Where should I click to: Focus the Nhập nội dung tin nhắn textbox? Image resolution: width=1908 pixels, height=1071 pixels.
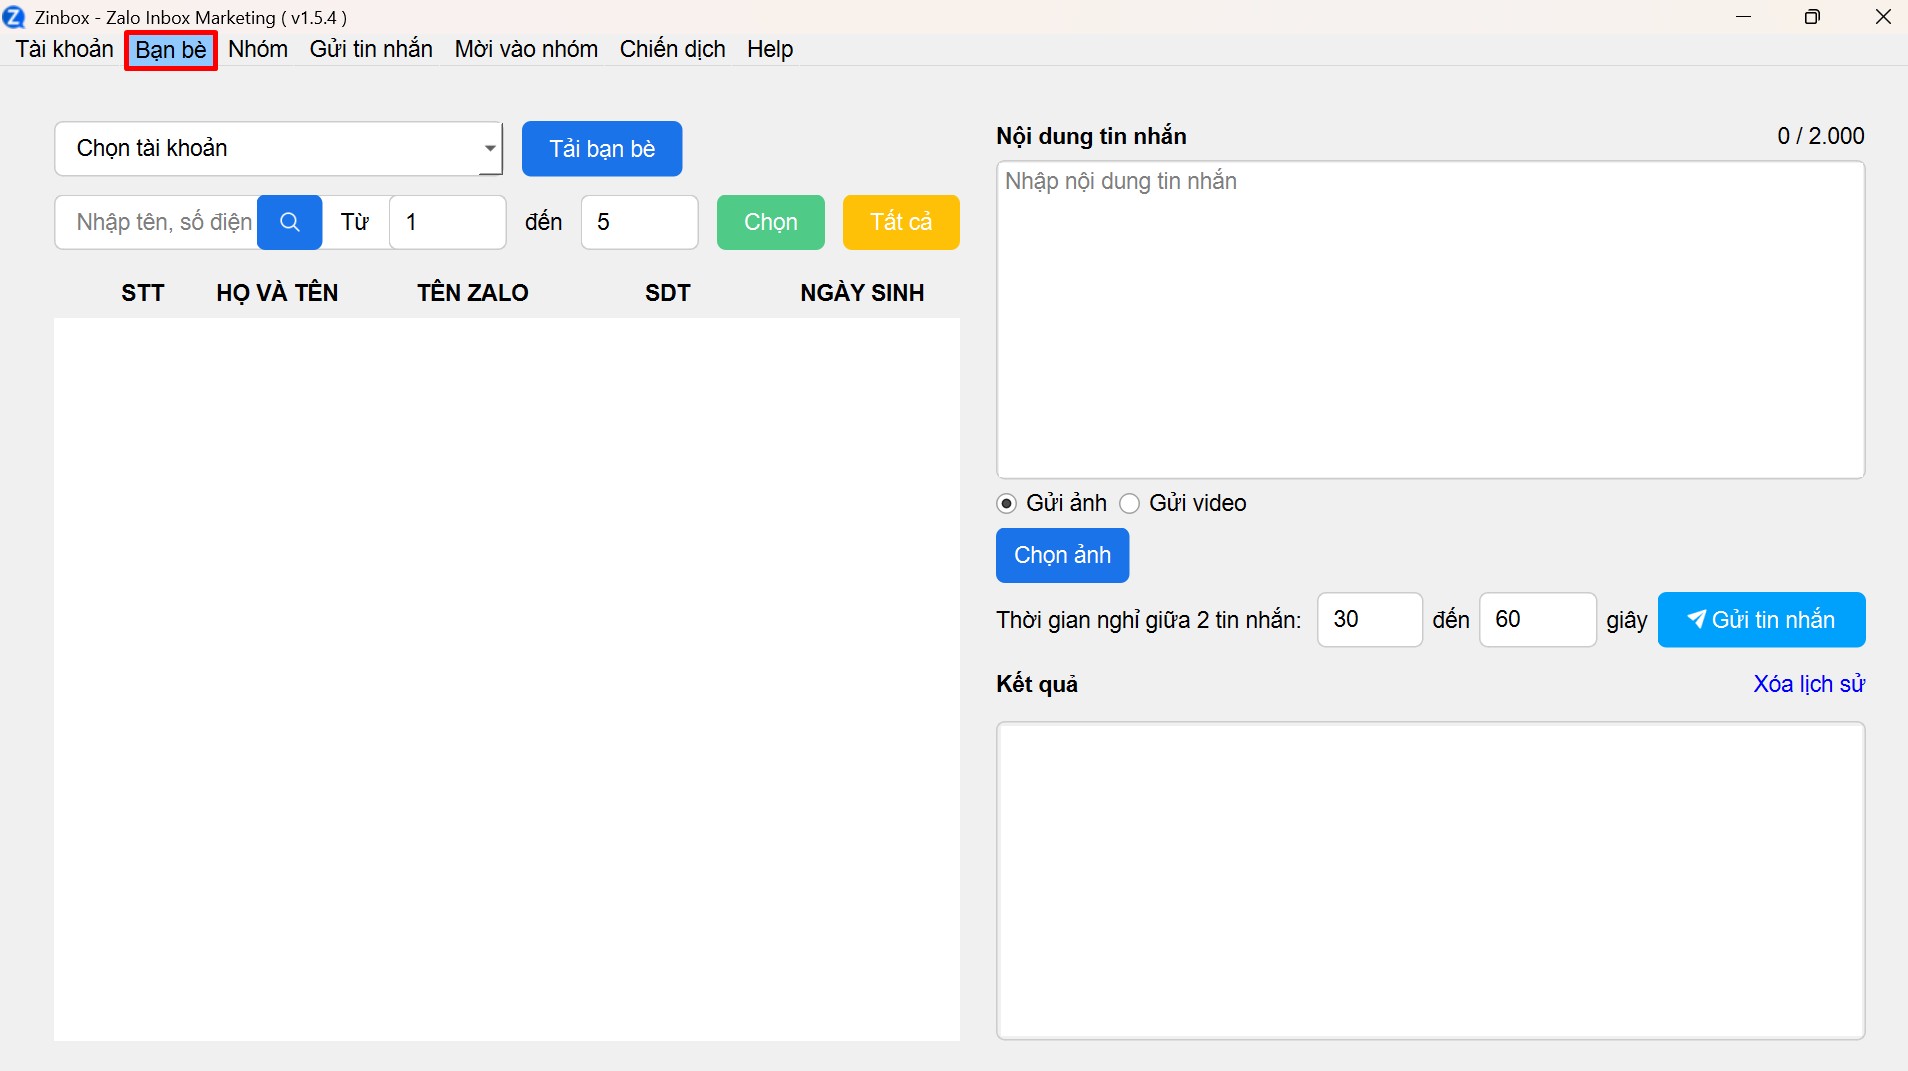point(1430,320)
